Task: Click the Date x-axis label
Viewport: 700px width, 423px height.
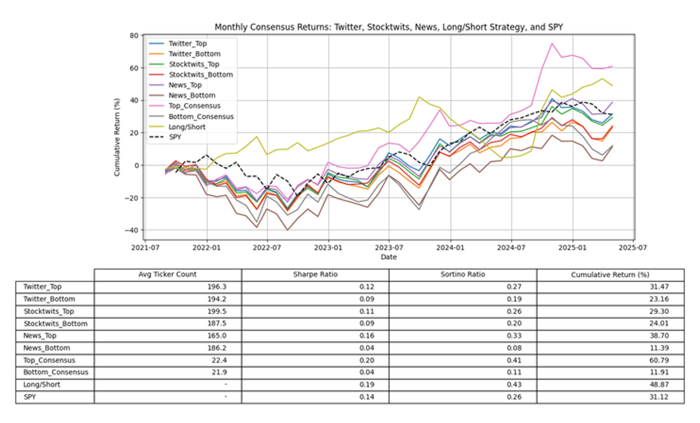Action: tap(388, 257)
